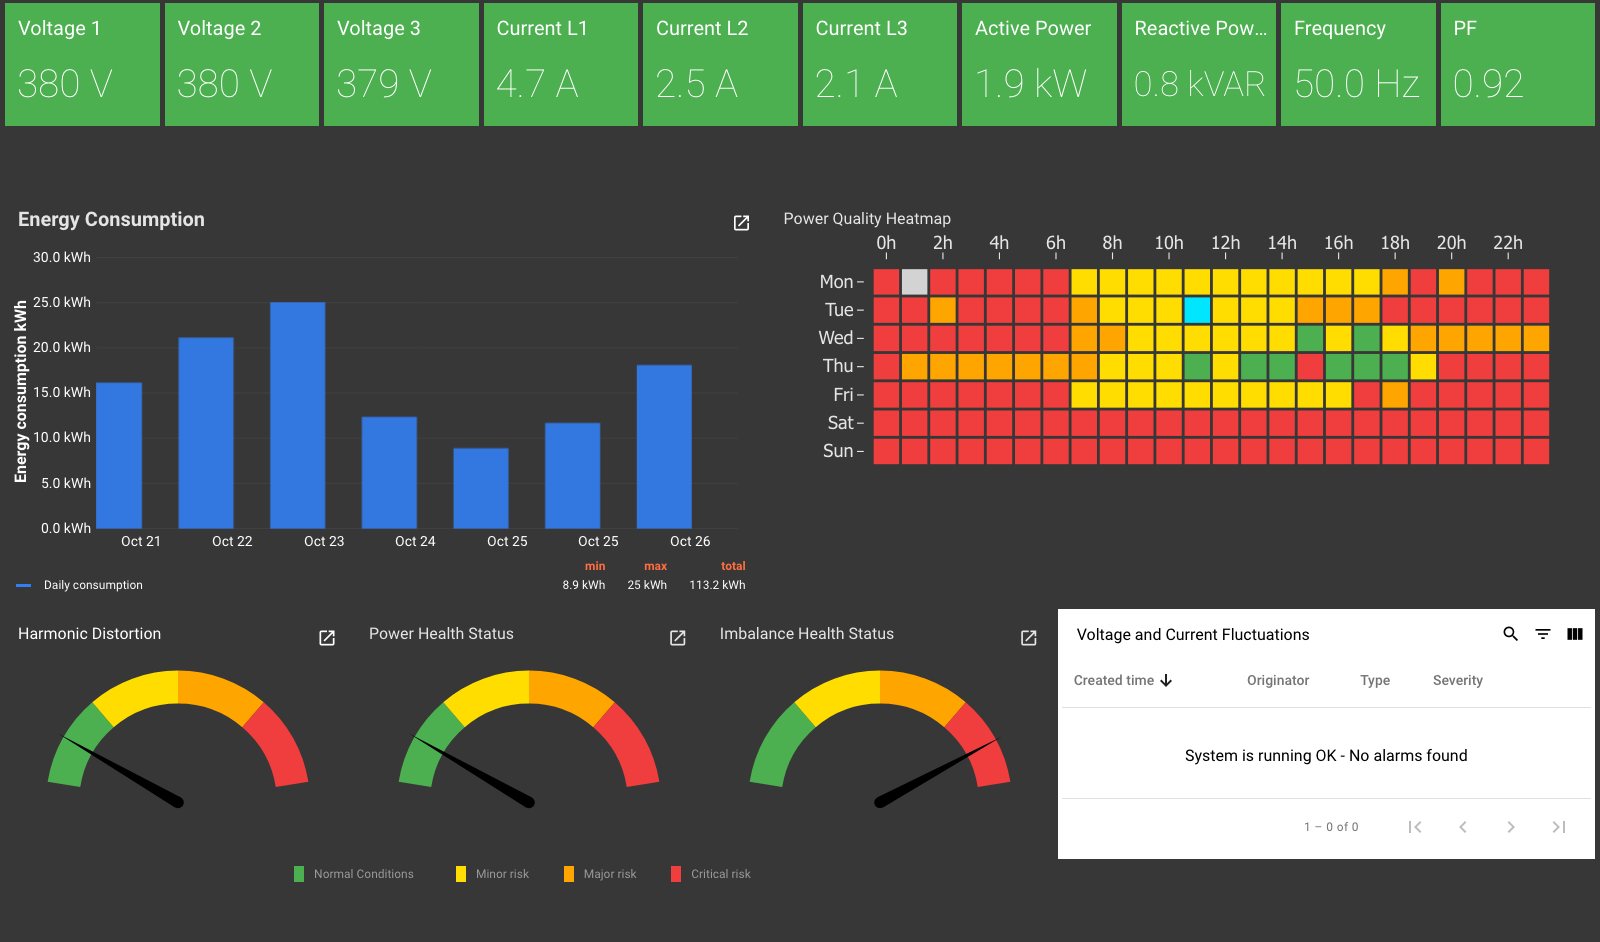This screenshot has width=1600, height=942.
Task: Show columns selector in alarms table
Action: 1575,634
